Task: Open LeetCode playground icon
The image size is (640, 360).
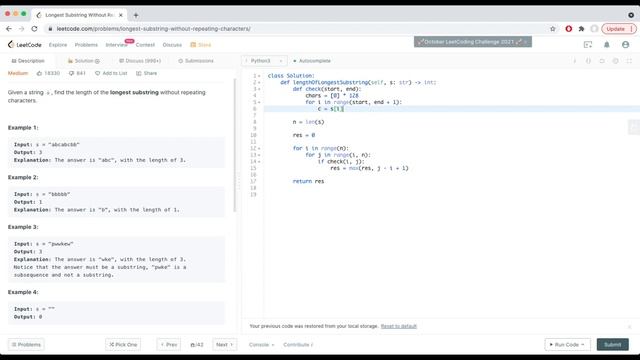Action: (x=588, y=44)
